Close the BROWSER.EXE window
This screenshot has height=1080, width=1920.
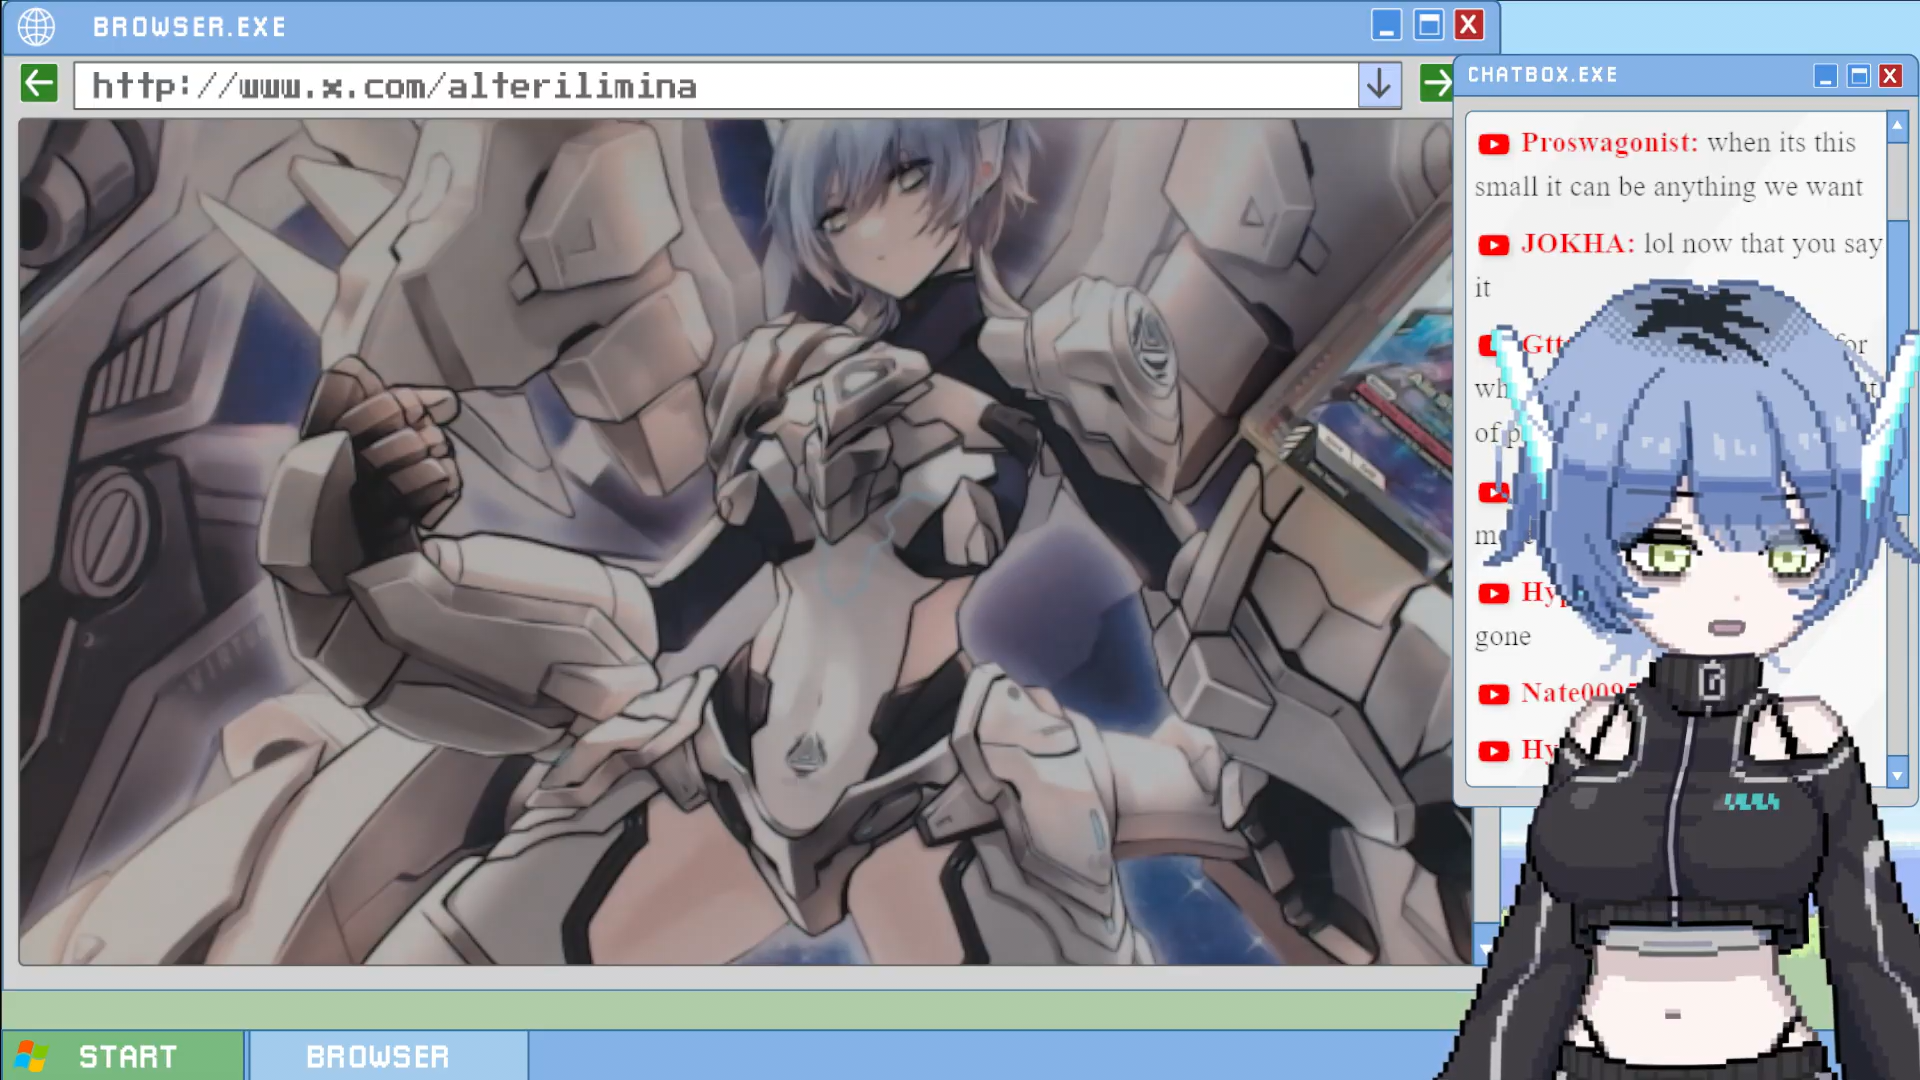(1469, 25)
